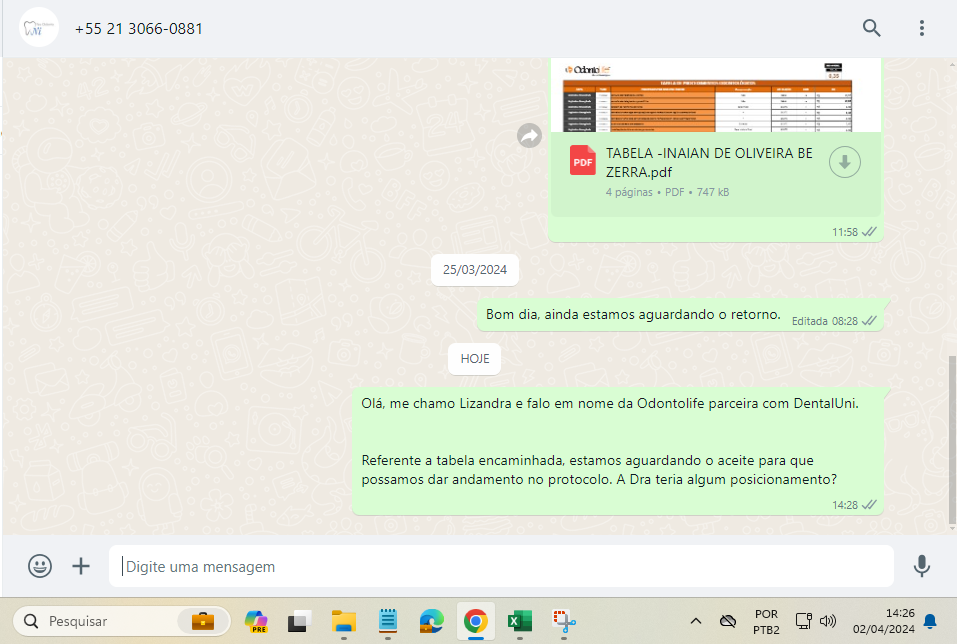Click the '4 páginas • PDF • 747 kB' details
957x644 pixels.
click(667, 192)
